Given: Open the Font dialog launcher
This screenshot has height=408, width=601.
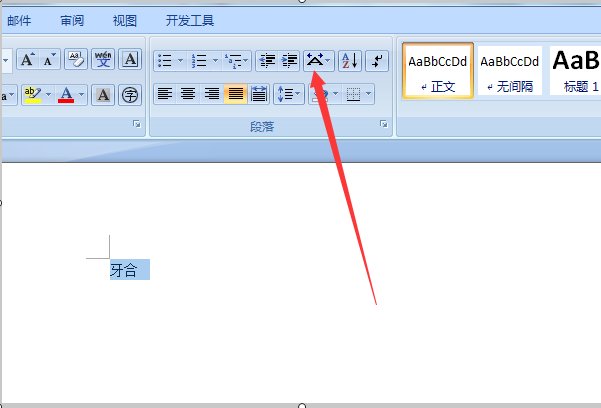Looking at the screenshot, I should [x=137, y=124].
